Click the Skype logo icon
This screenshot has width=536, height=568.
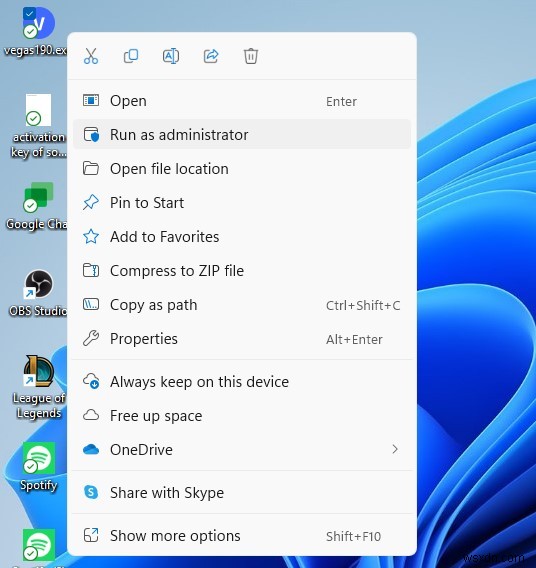[91, 492]
